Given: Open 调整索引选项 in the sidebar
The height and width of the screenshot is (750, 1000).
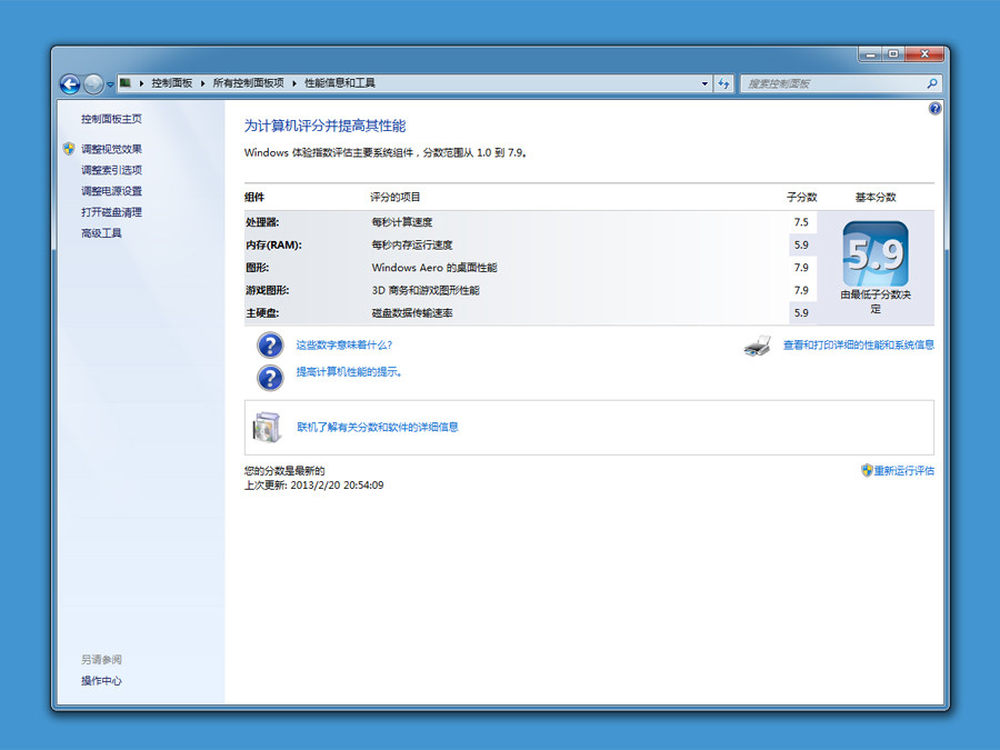Looking at the screenshot, I should point(112,170).
